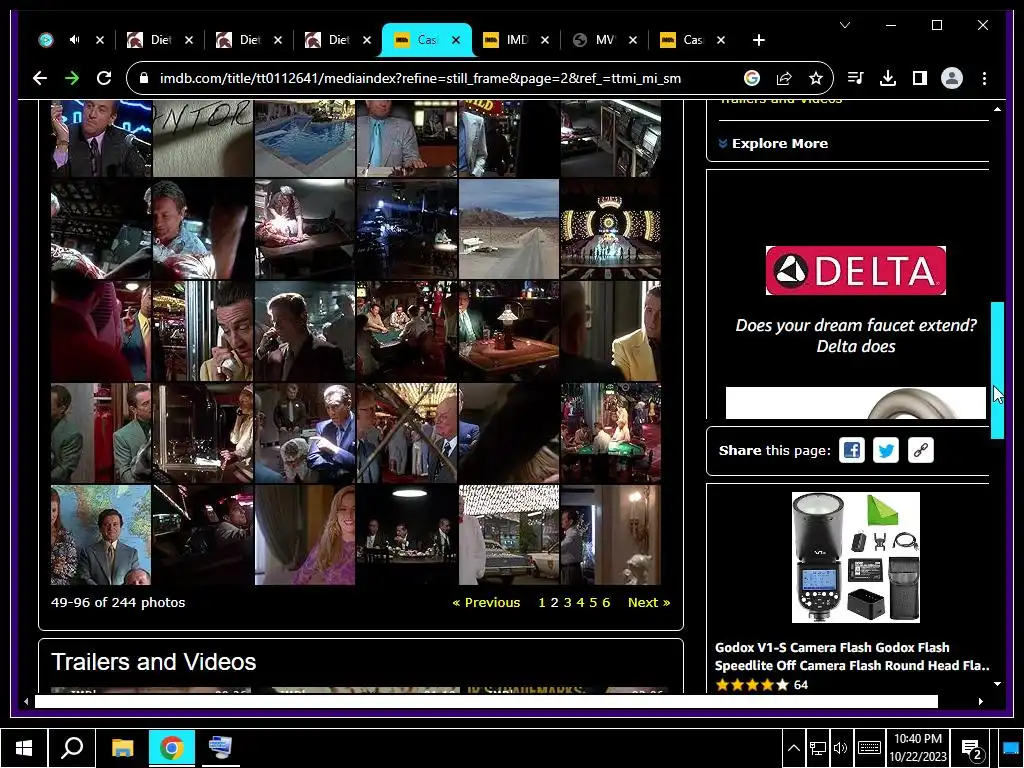Show desktop via far-right taskbar button
This screenshot has width=1024, height=768.
point(1012,748)
